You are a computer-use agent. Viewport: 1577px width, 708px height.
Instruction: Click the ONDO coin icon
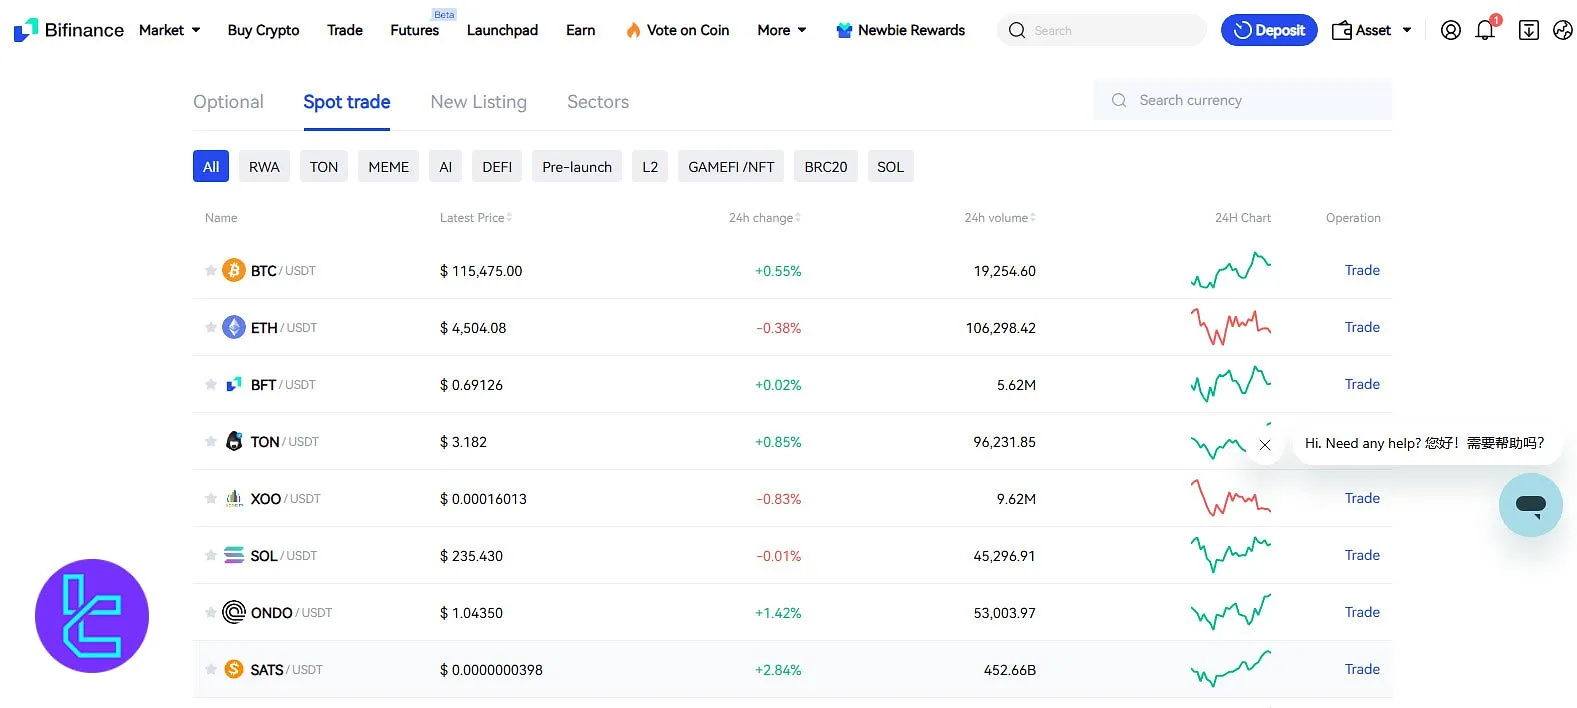pyautogui.click(x=234, y=612)
